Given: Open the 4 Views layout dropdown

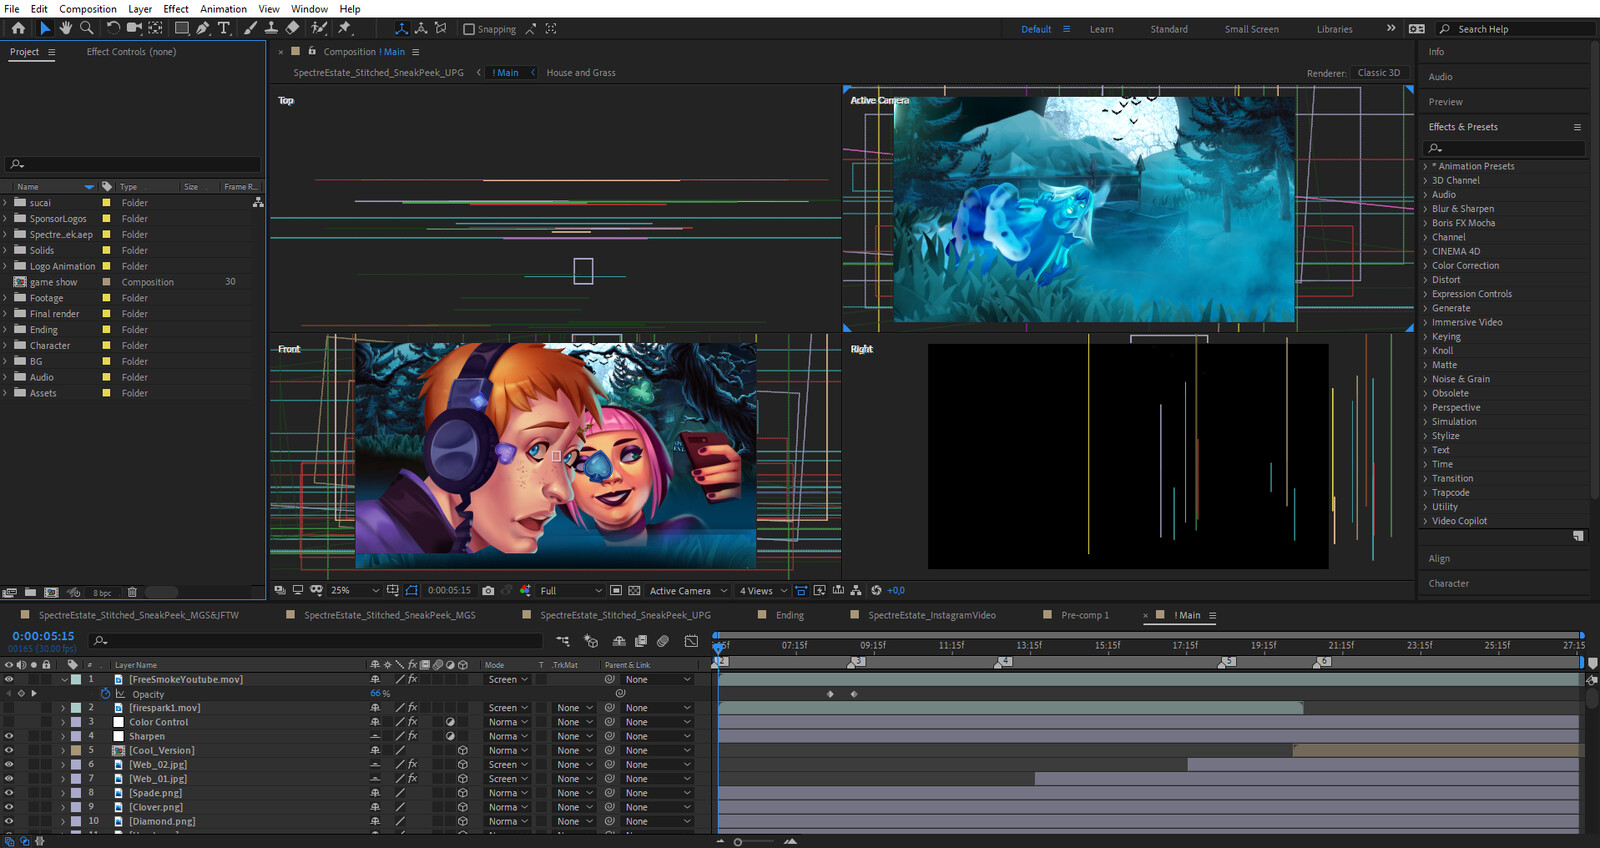Looking at the screenshot, I should [x=763, y=591].
